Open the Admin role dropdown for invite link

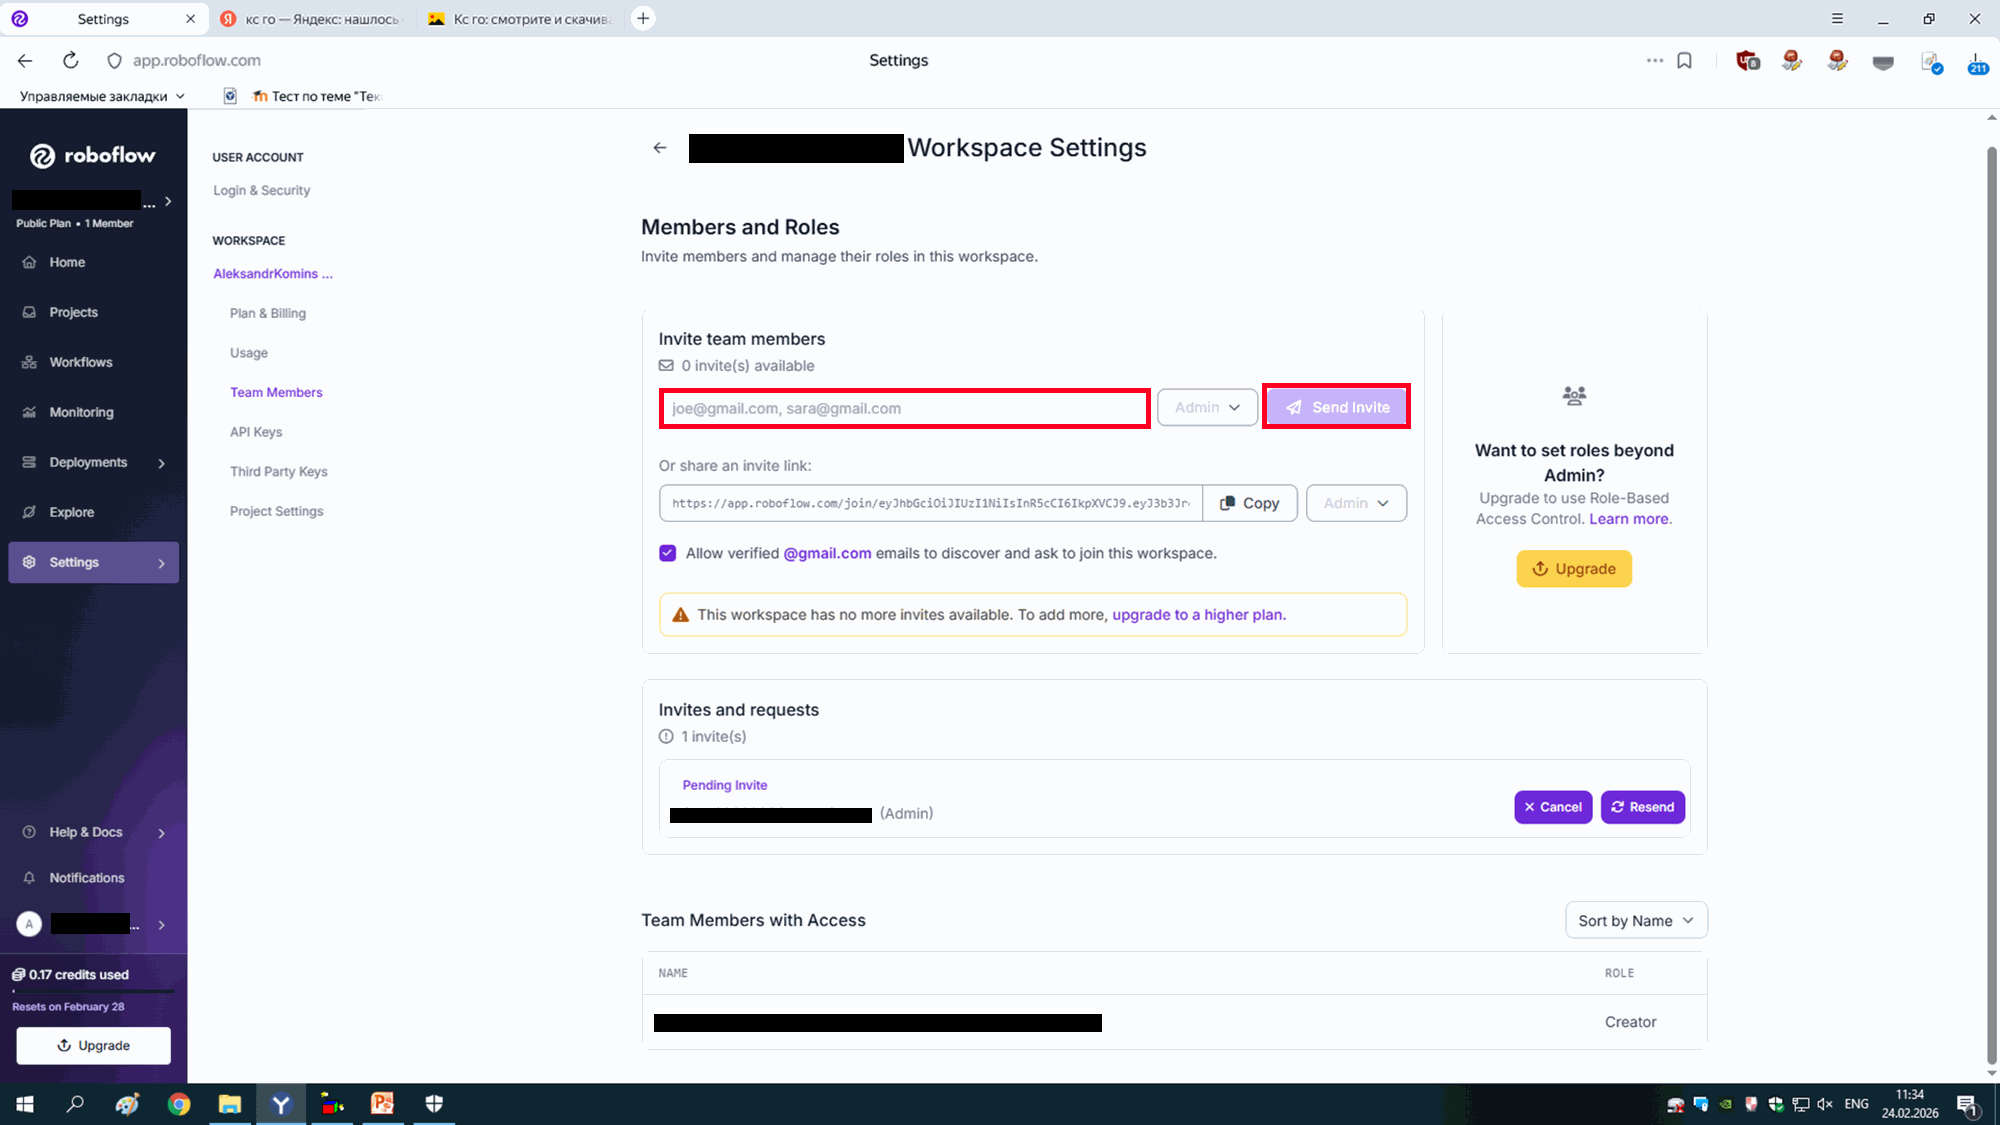tap(1356, 503)
